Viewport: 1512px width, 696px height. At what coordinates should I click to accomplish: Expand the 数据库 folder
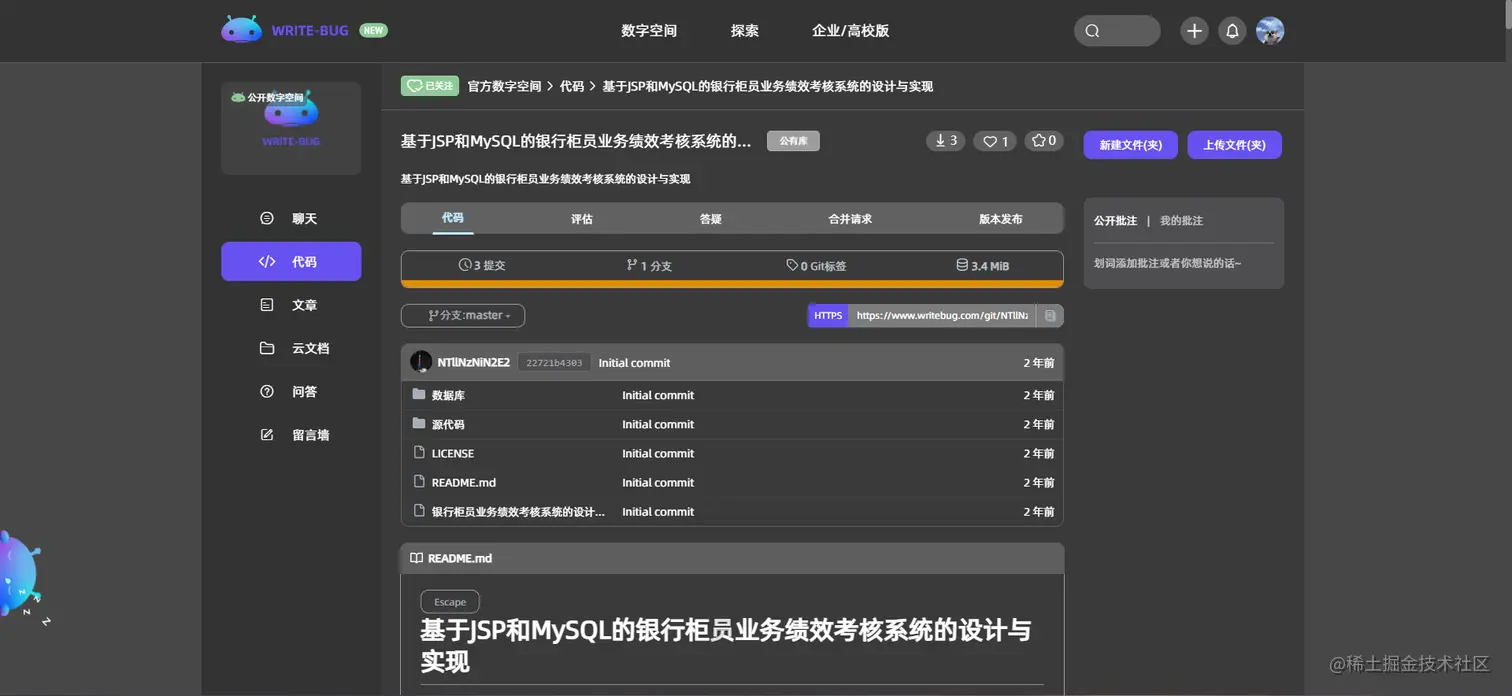click(447, 394)
